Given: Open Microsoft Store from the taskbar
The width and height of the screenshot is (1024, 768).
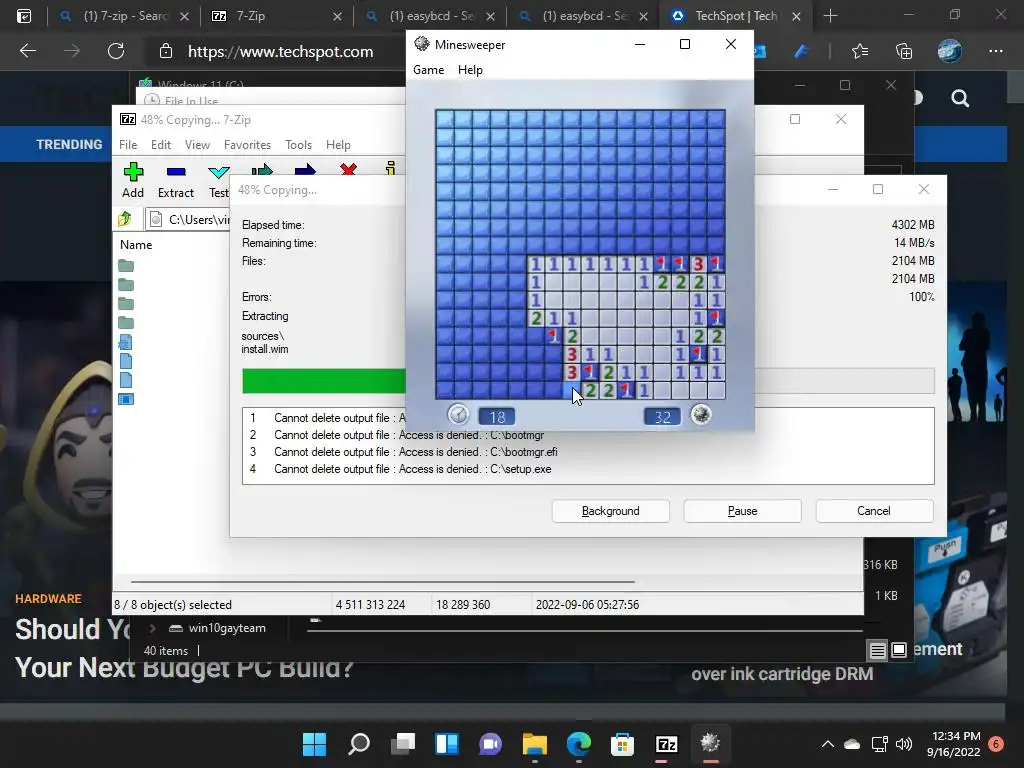Looking at the screenshot, I should click(x=622, y=743).
